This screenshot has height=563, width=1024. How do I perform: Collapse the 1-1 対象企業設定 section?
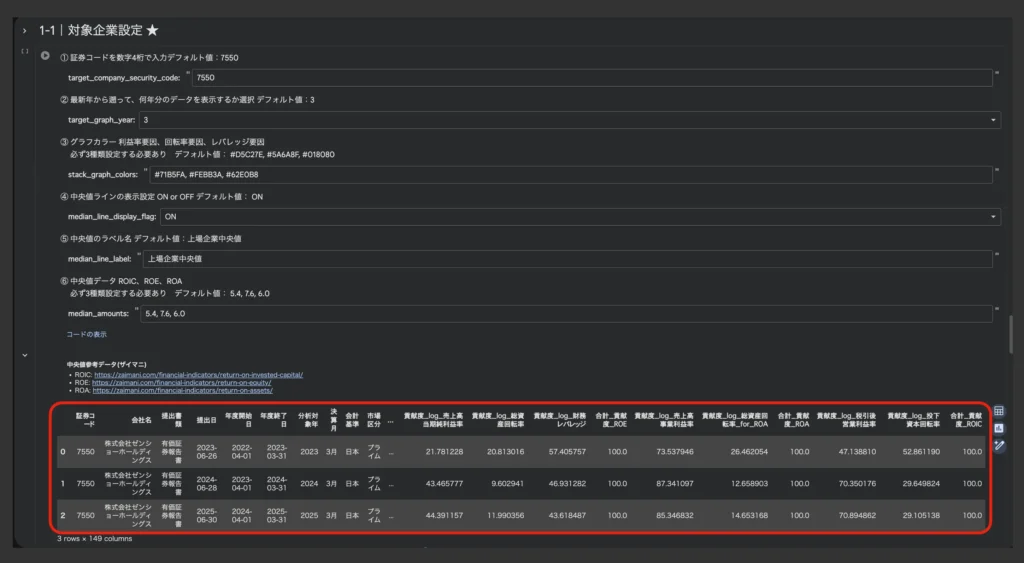click(x=24, y=31)
